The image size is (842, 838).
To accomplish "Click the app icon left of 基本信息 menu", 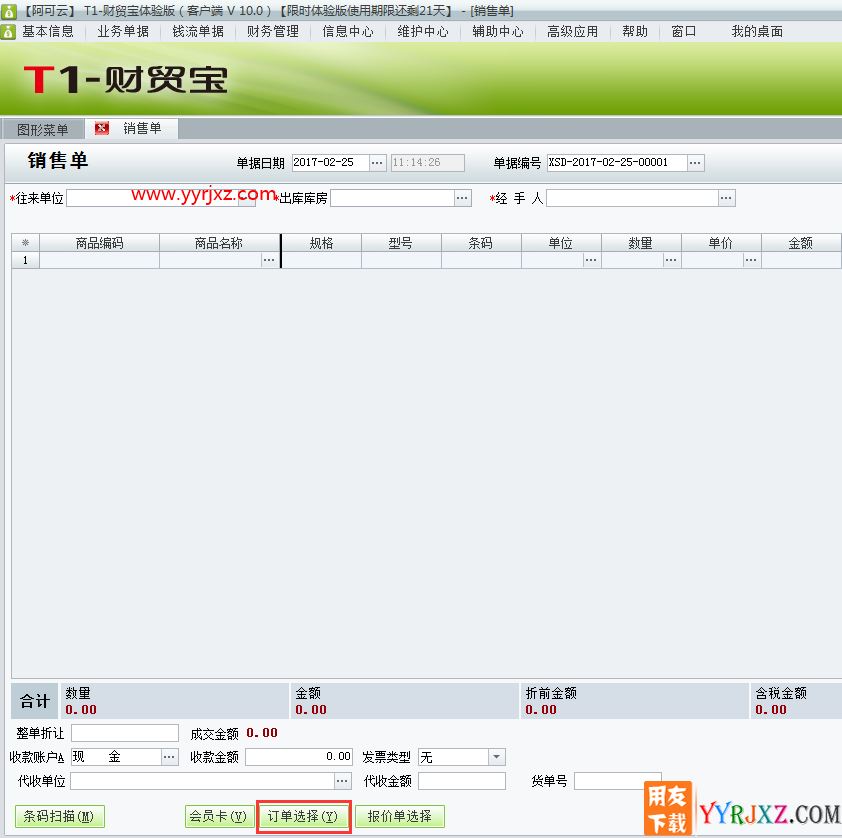I will tap(8, 32).
